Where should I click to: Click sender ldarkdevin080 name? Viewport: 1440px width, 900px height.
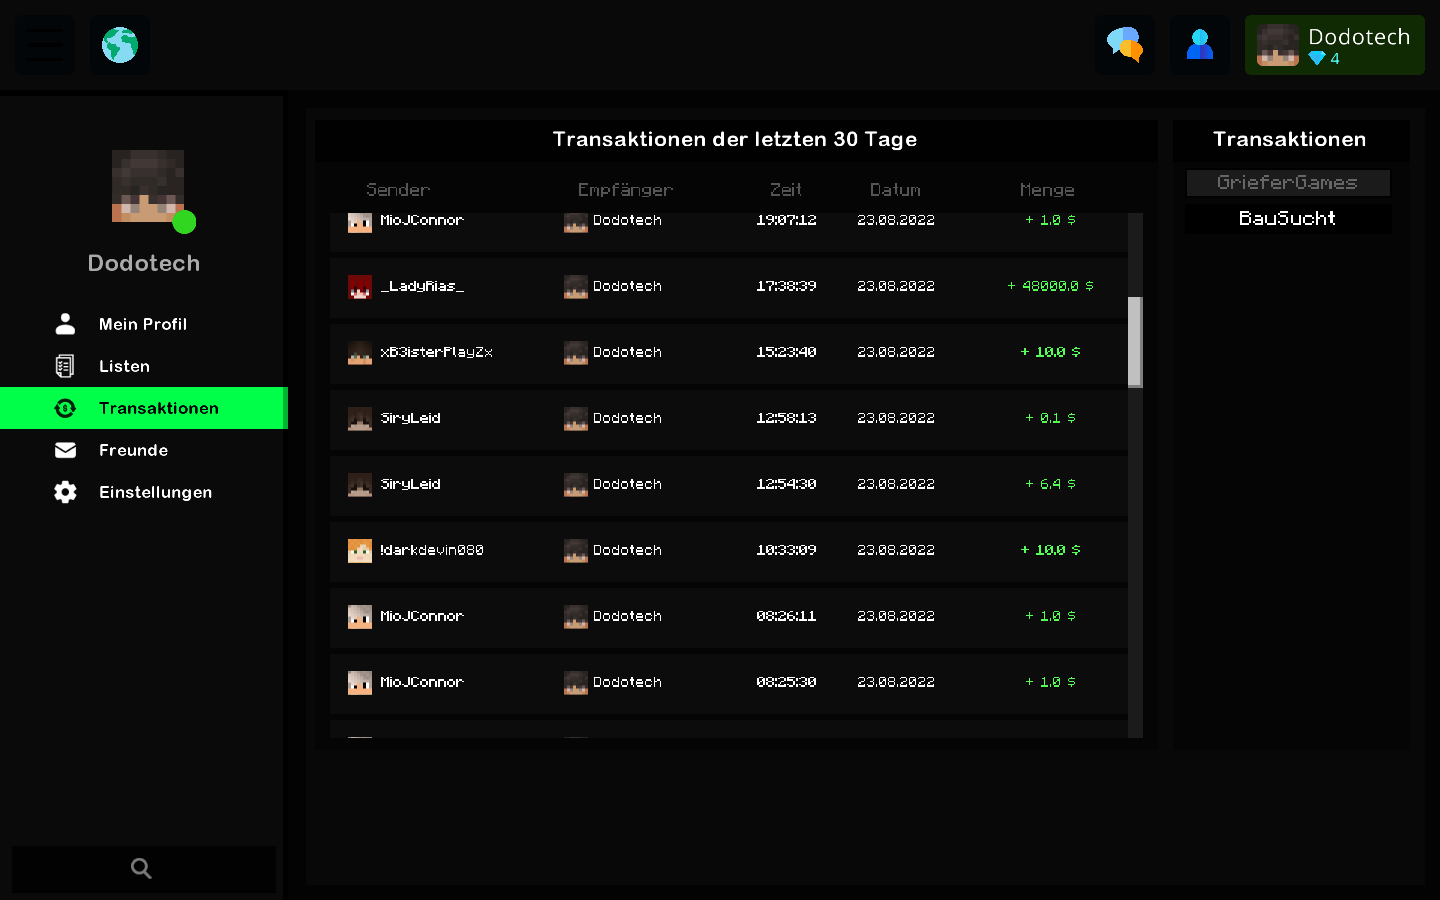[432, 550]
